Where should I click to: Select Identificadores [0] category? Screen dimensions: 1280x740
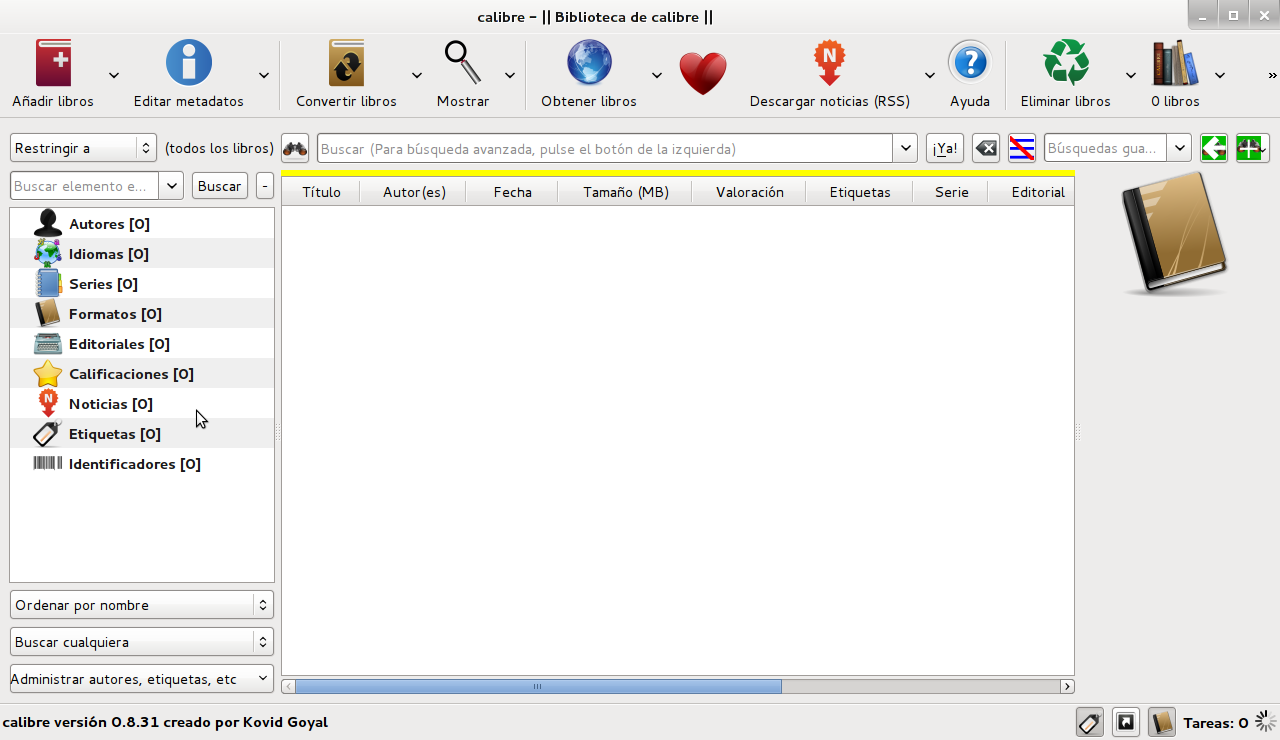[x=142, y=464]
